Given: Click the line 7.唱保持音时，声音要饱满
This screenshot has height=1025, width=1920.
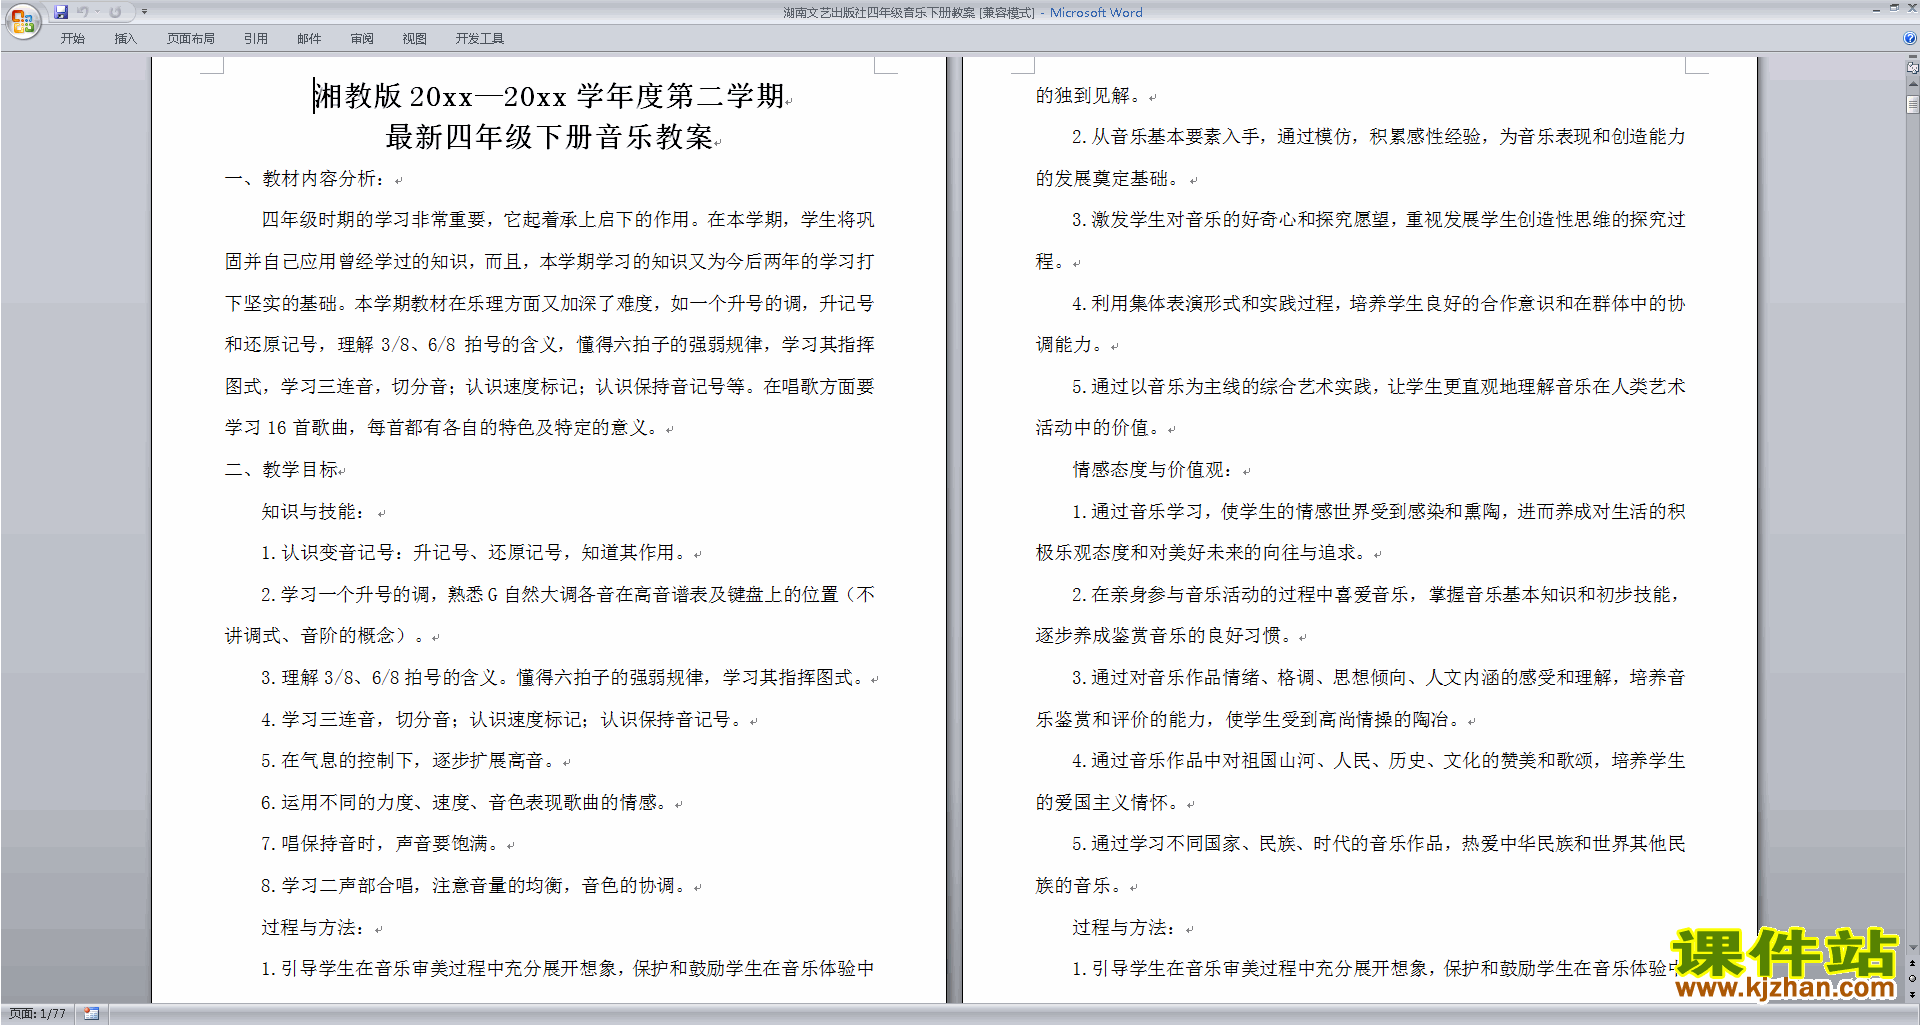Looking at the screenshot, I should 380,844.
